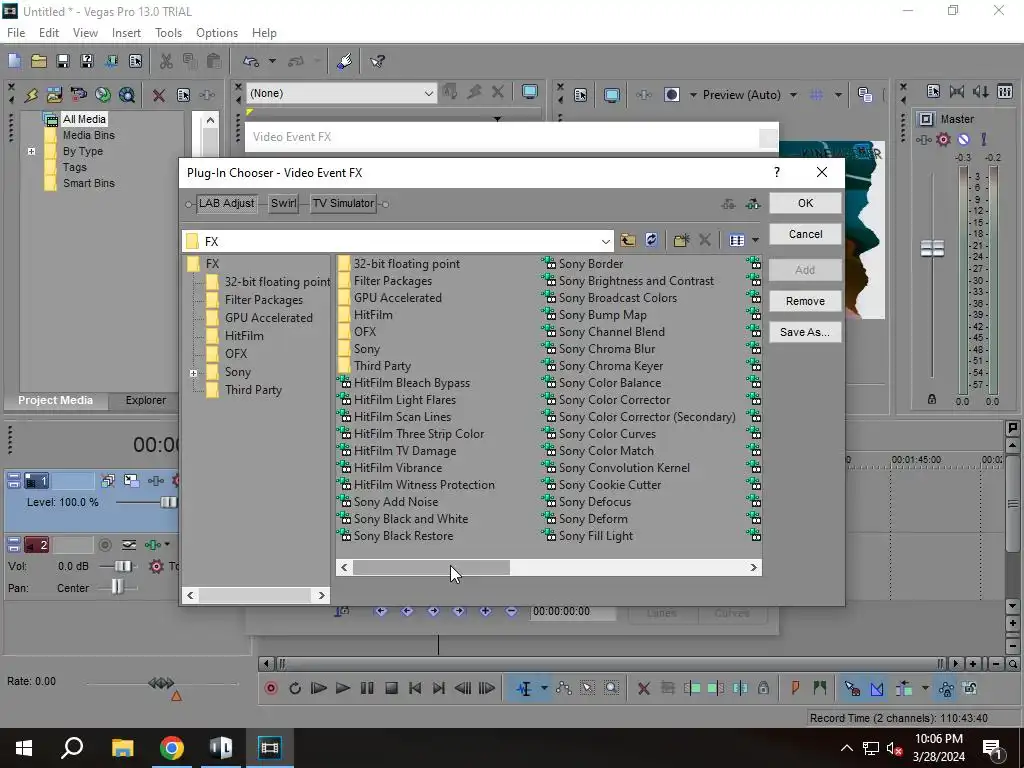The width and height of the screenshot is (1024, 768).
Task: Switch to the Explorer tab
Action: [146, 400]
